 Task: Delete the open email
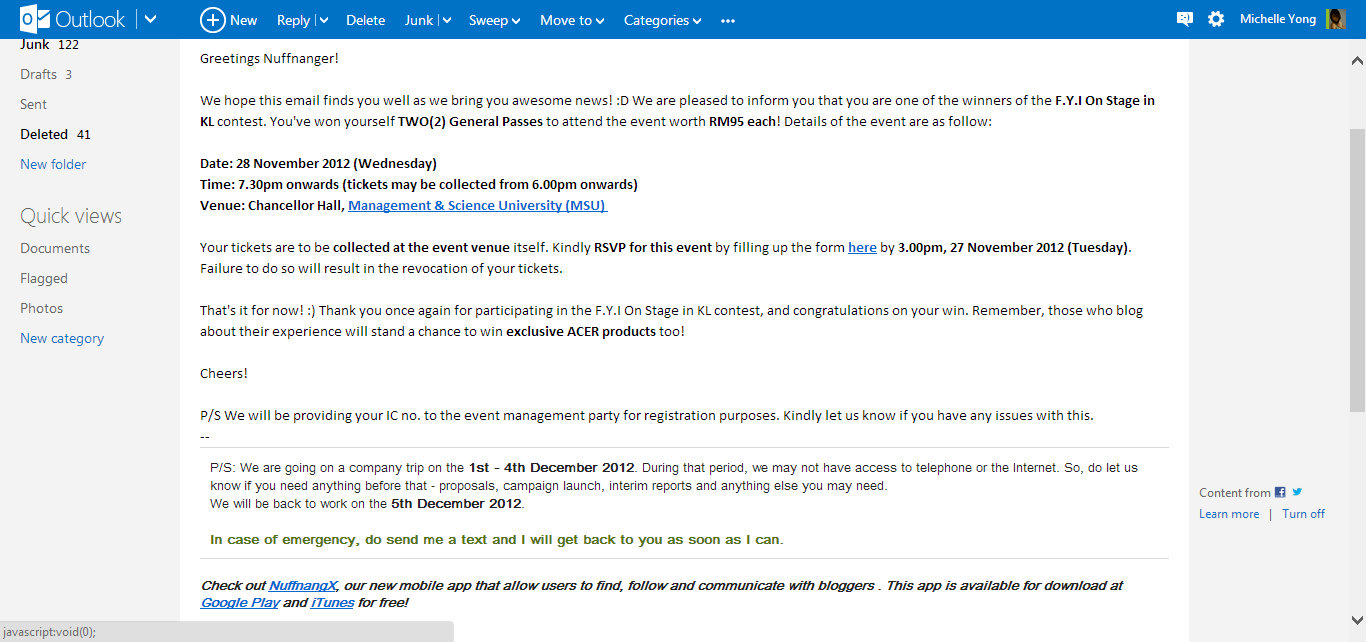[x=365, y=20]
